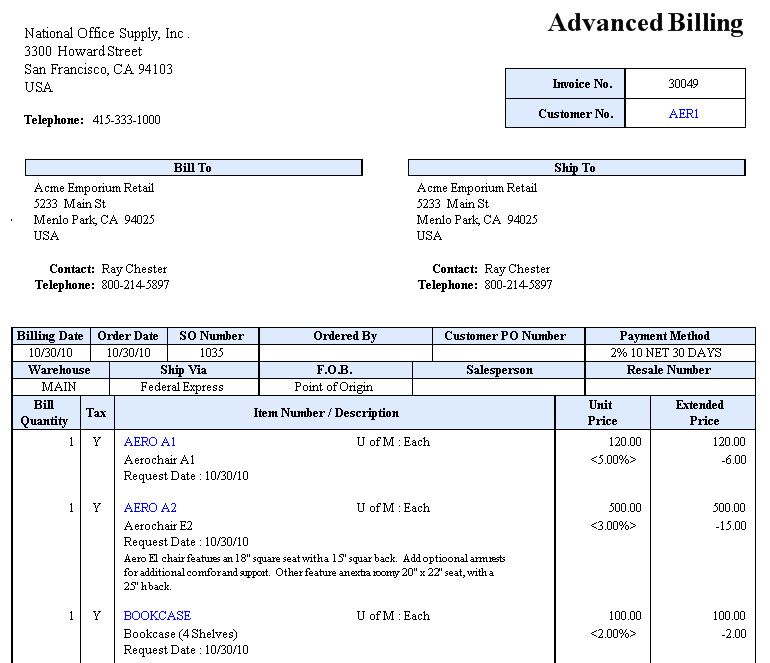Click the AER1 customer number link
The width and height of the screenshot is (770, 663).
pos(684,114)
